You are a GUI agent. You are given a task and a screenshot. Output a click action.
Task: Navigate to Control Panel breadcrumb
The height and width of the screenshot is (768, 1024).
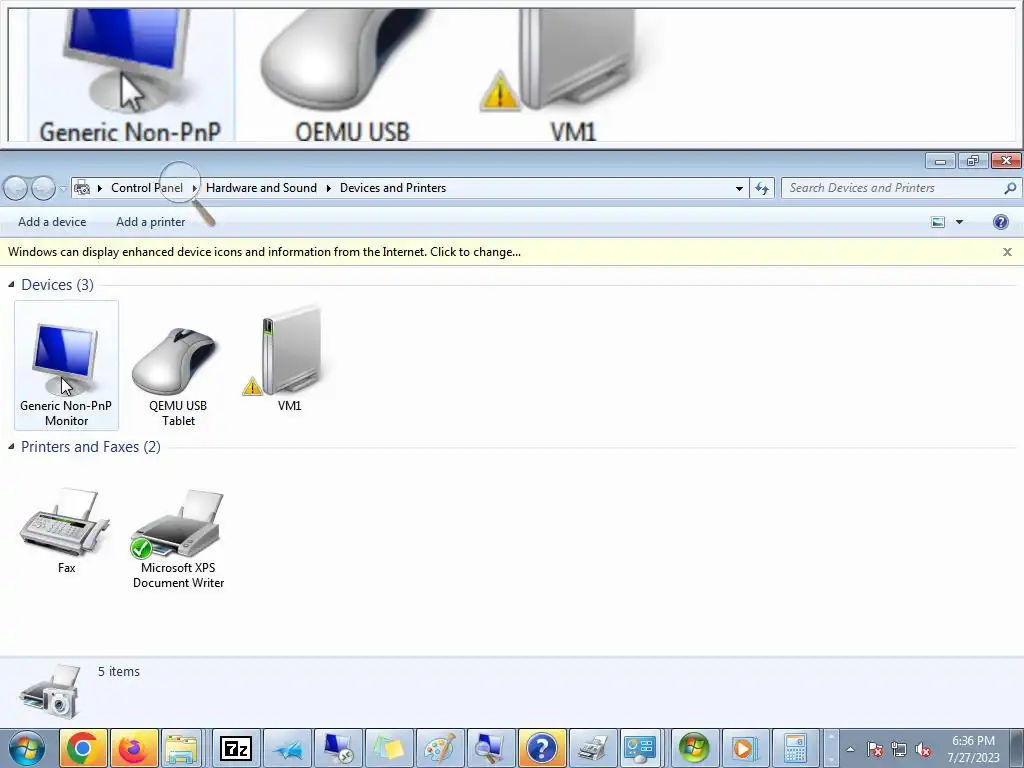(147, 188)
